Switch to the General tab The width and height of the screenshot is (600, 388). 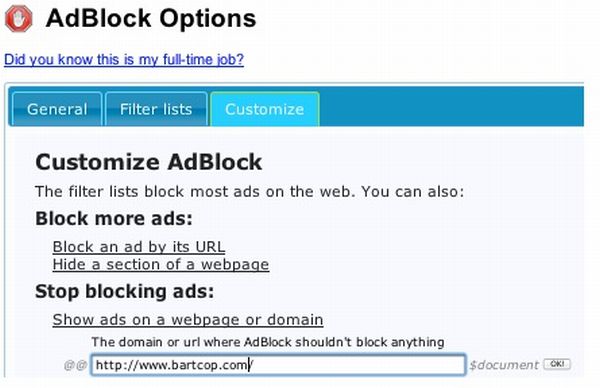pyautogui.click(x=57, y=109)
